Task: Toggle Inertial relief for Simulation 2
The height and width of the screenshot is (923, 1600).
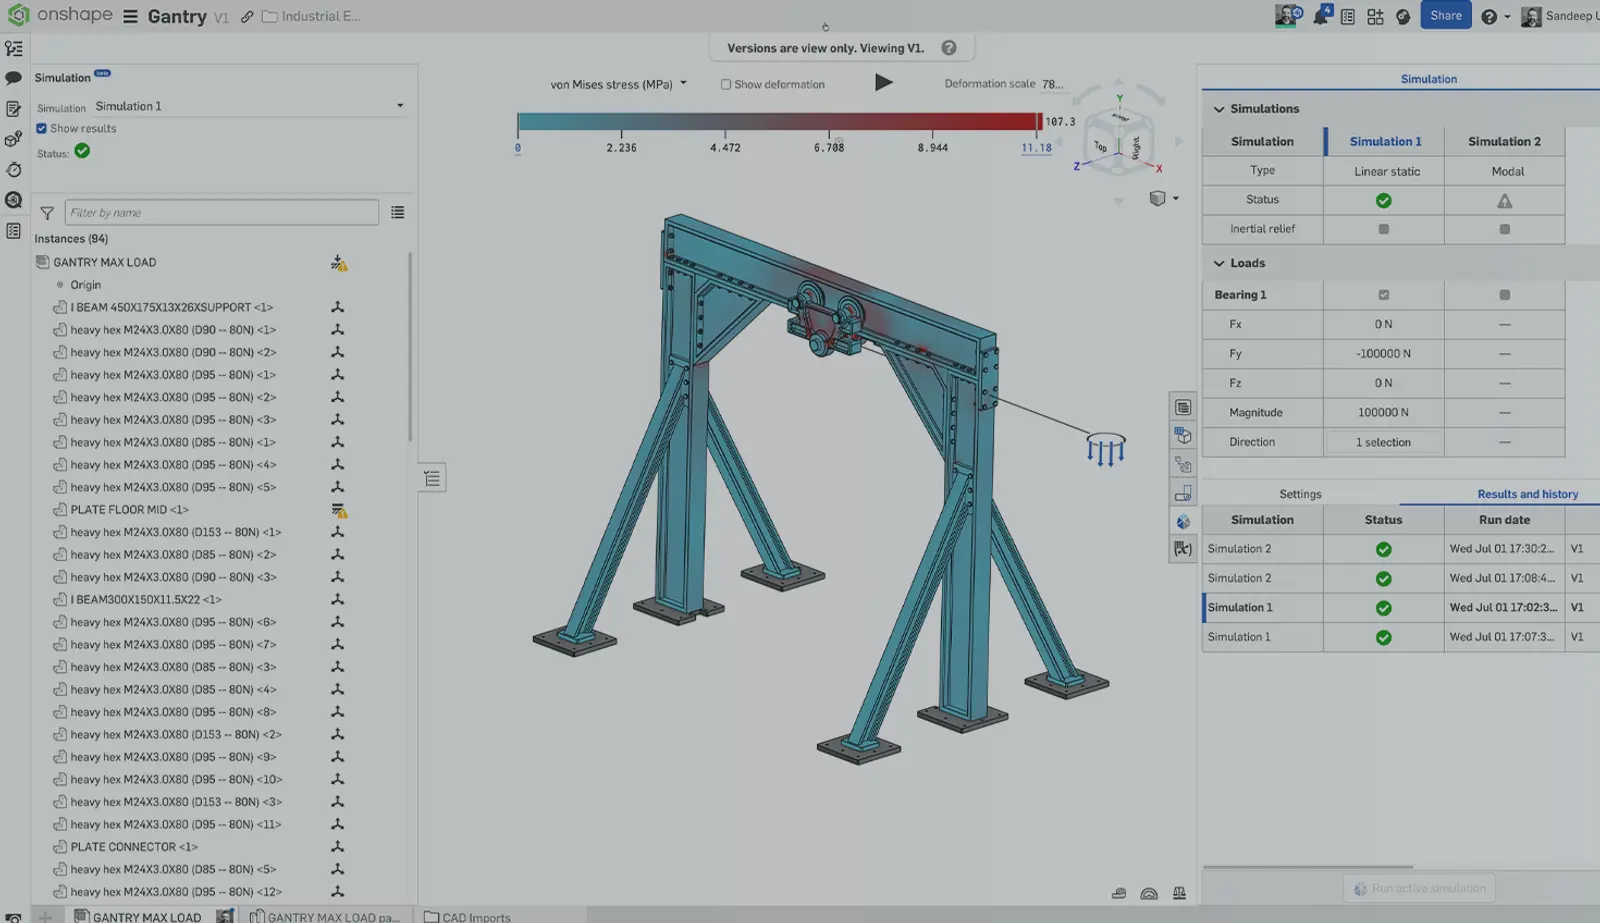Action: (1505, 229)
